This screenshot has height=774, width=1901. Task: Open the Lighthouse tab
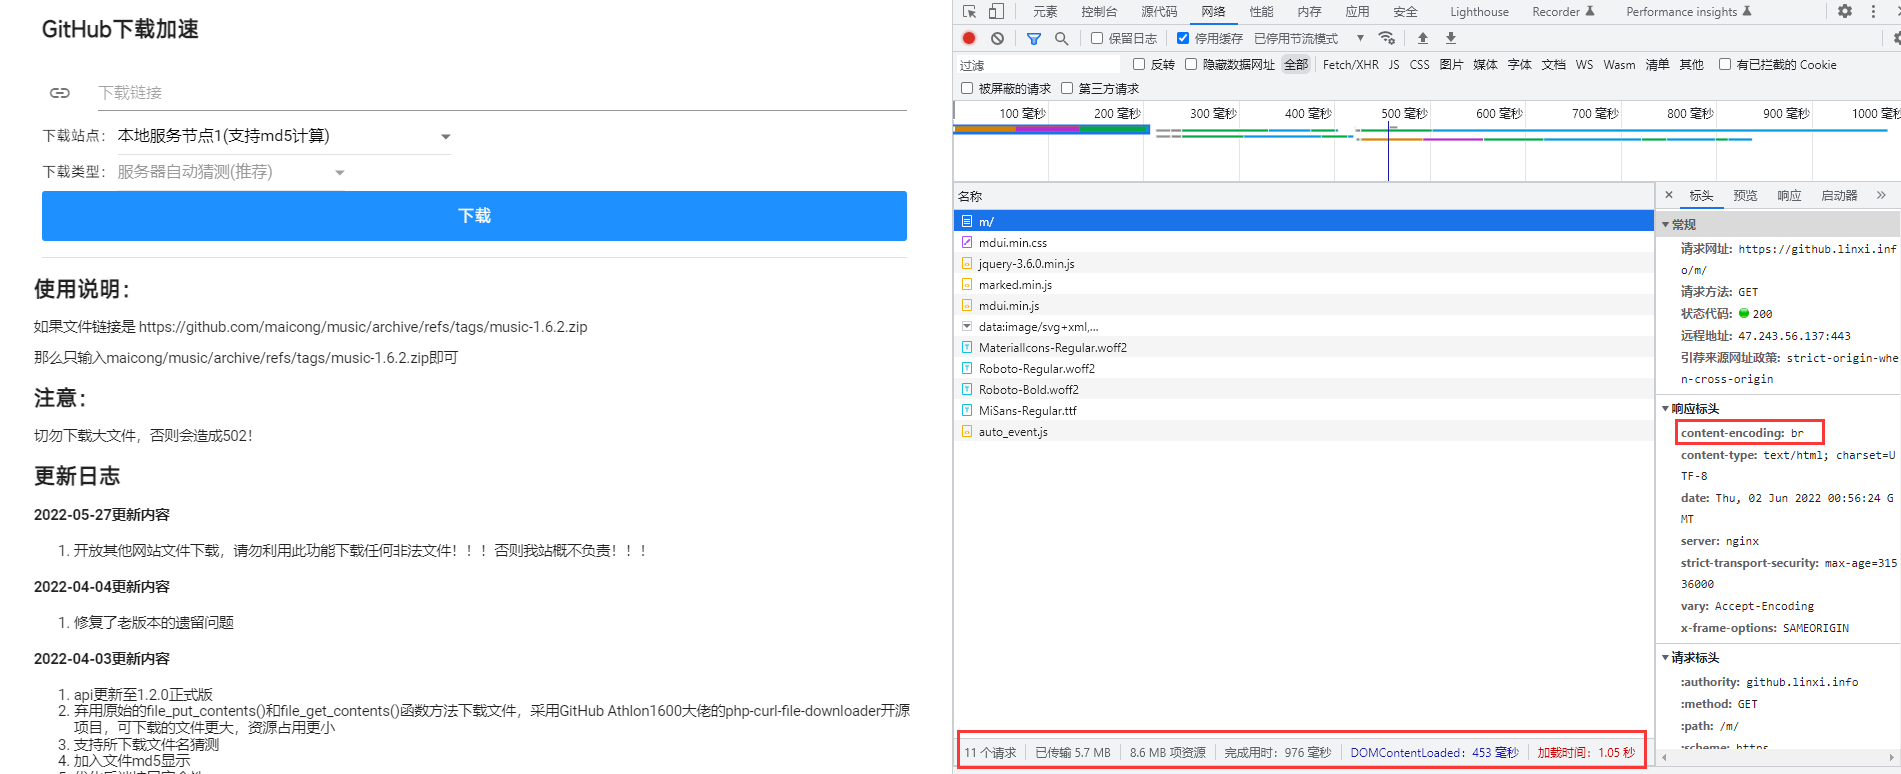[x=1479, y=11]
